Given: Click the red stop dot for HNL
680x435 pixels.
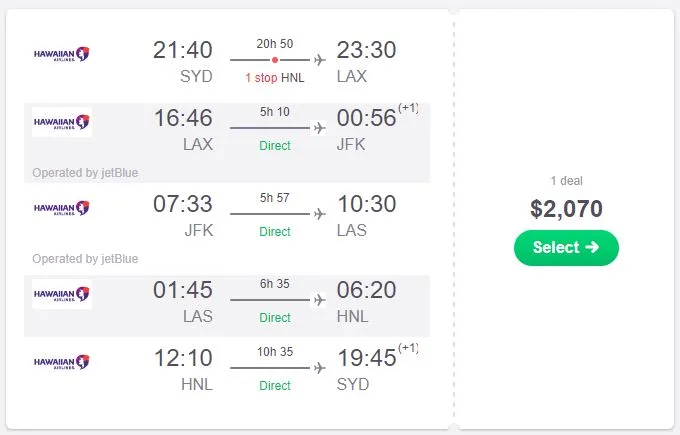Looking at the screenshot, I should coord(275,60).
